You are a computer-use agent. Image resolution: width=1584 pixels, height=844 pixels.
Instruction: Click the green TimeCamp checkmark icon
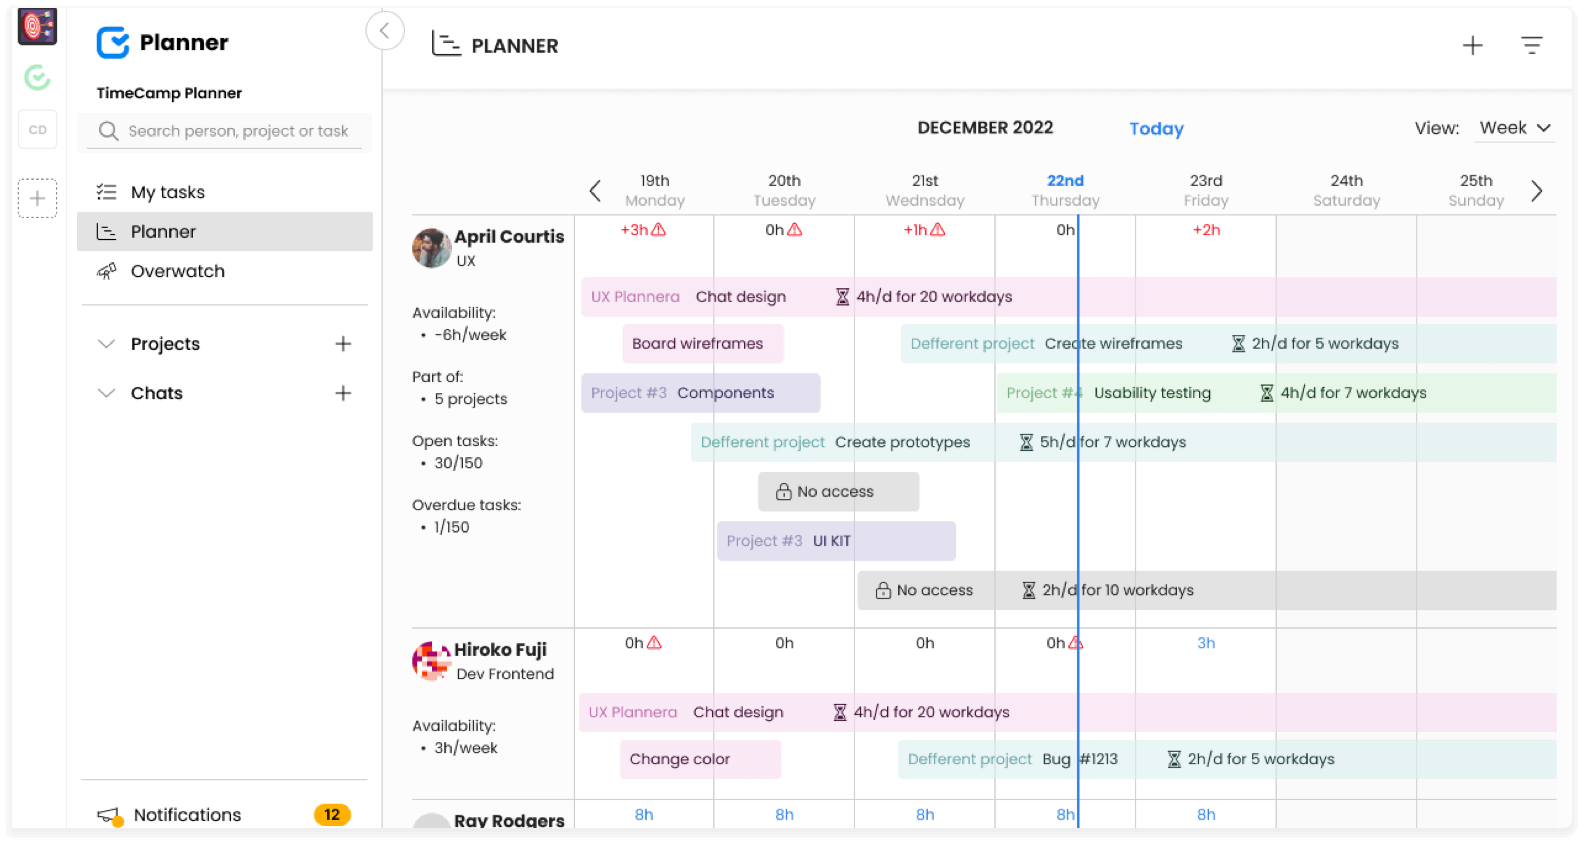click(x=37, y=77)
